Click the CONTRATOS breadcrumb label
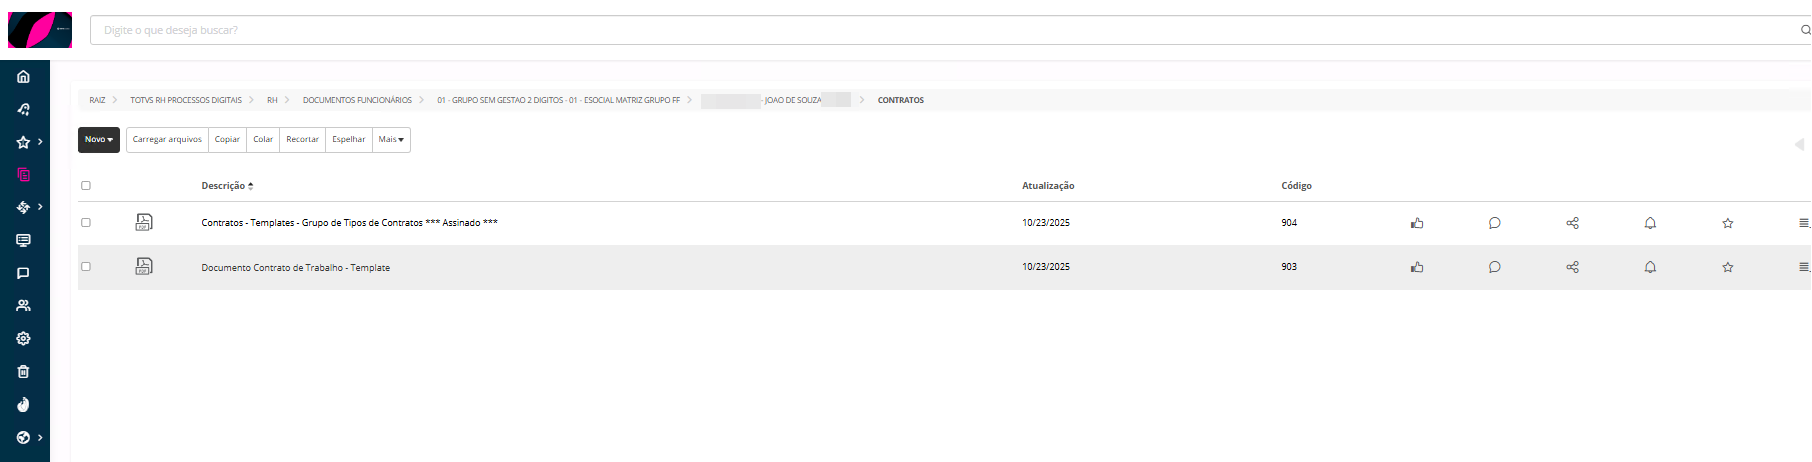 pos(901,100)
